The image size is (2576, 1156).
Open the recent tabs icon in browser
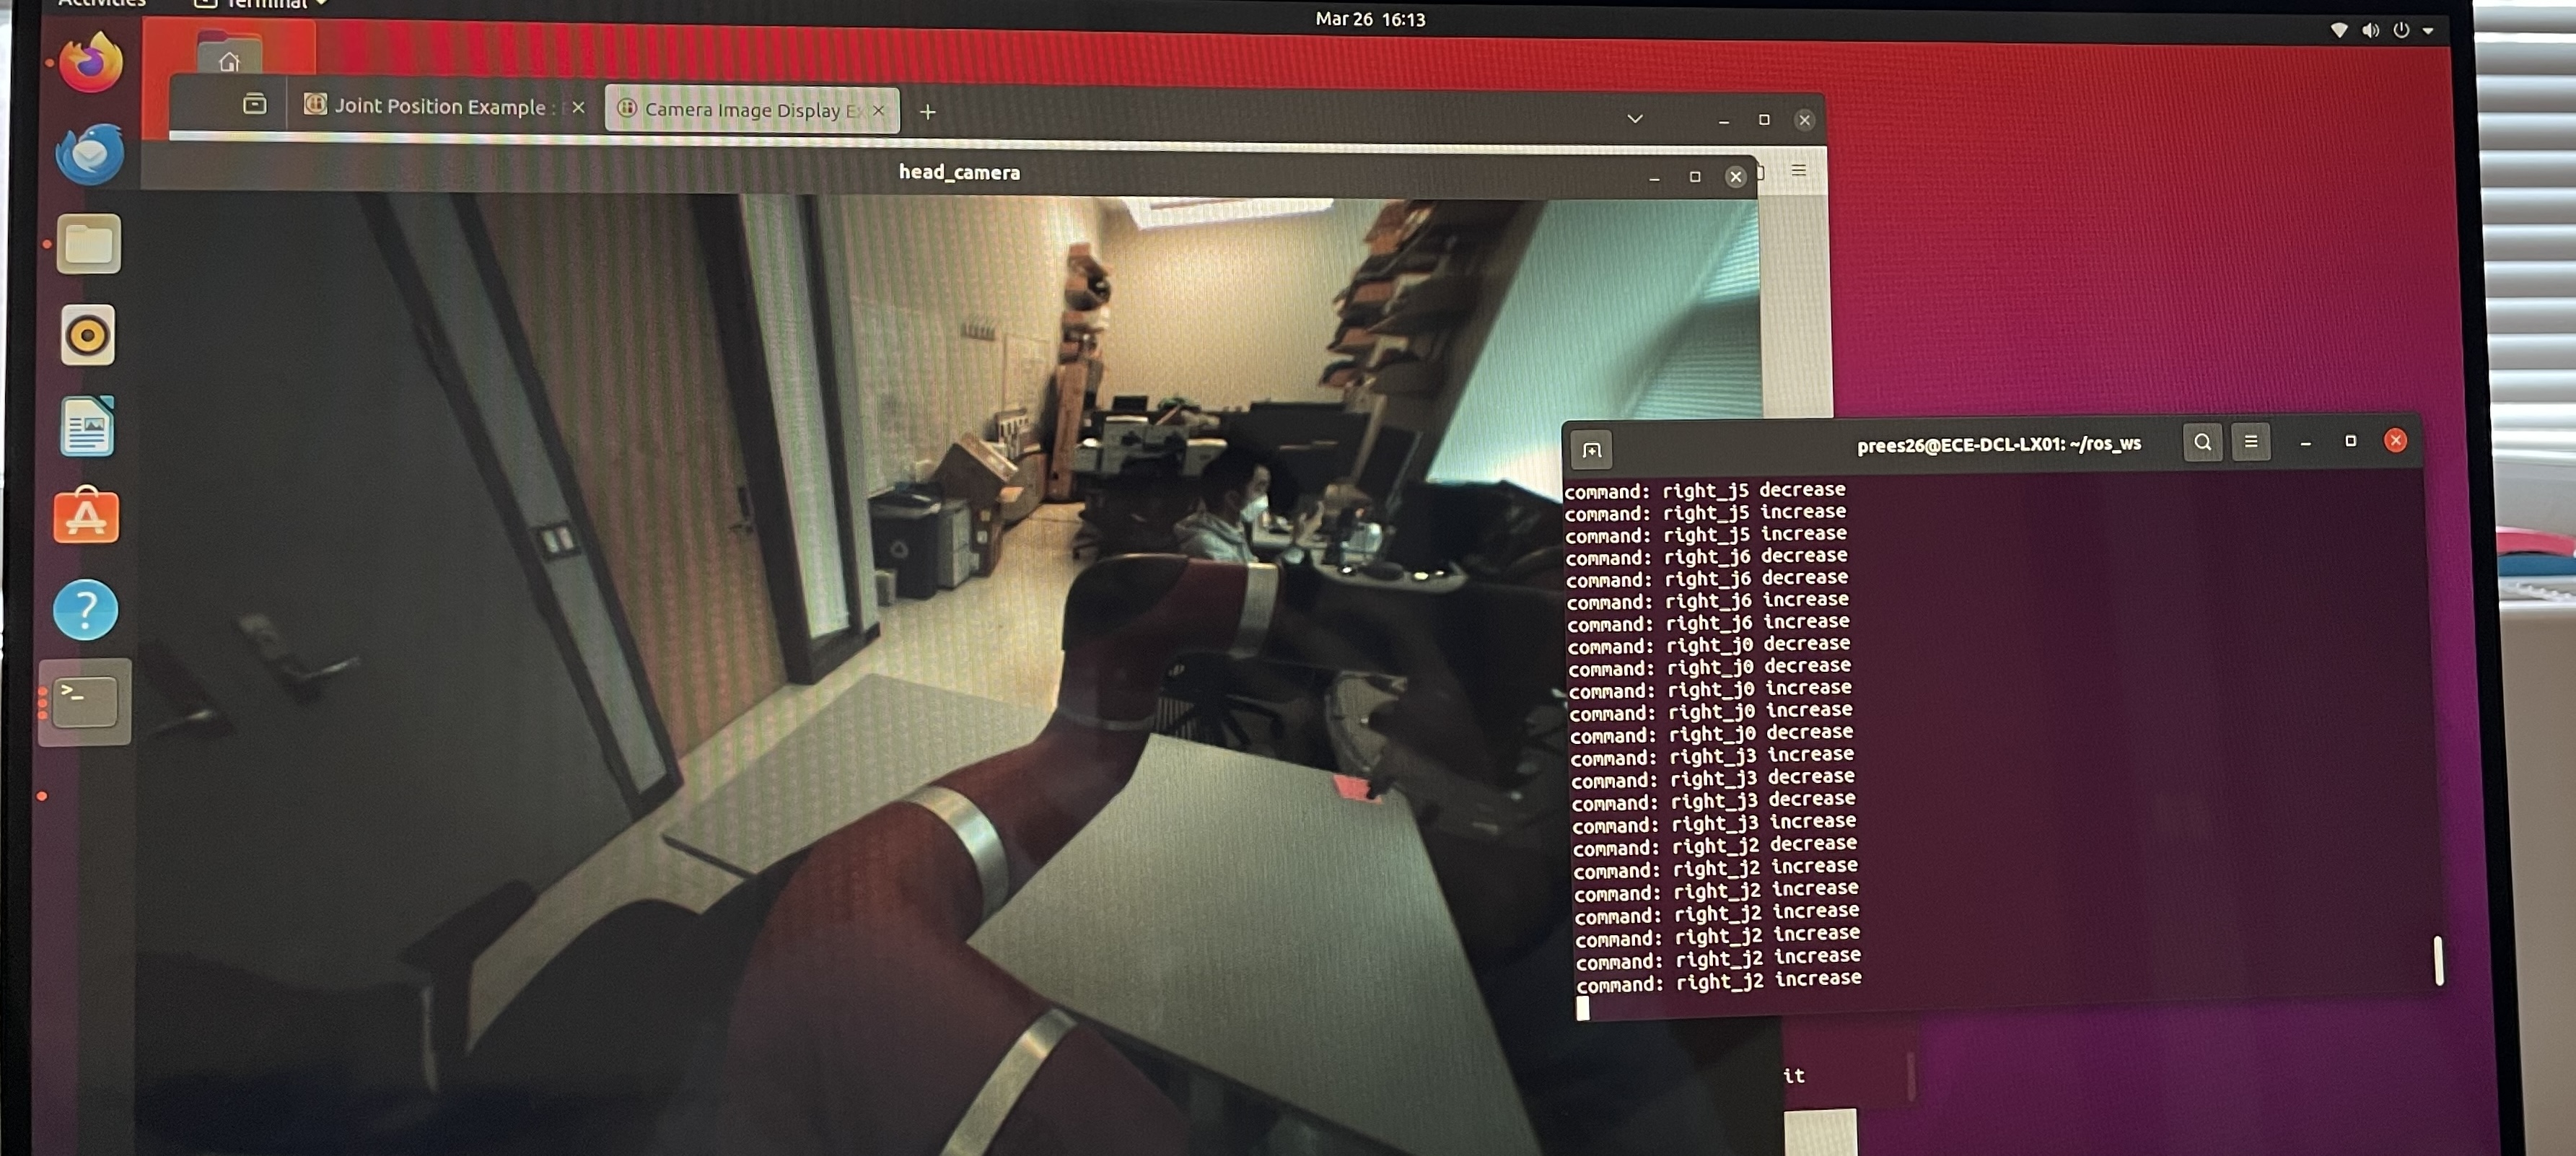point(255,103)
